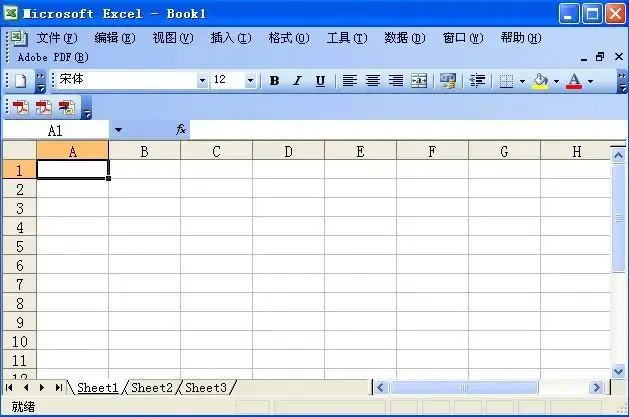Toggle bold formatting
The width and height of the screenshot is (629, 417).
(x=274, y=81)
